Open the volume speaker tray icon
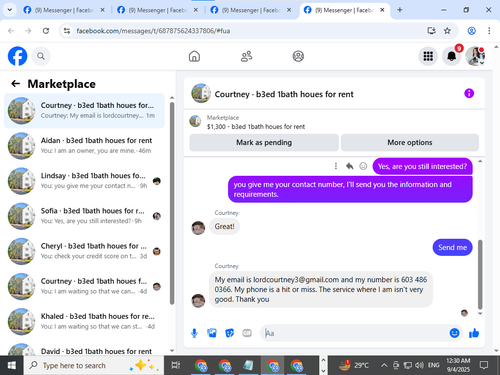Viewport: 500px width, 375px height. 419,365
